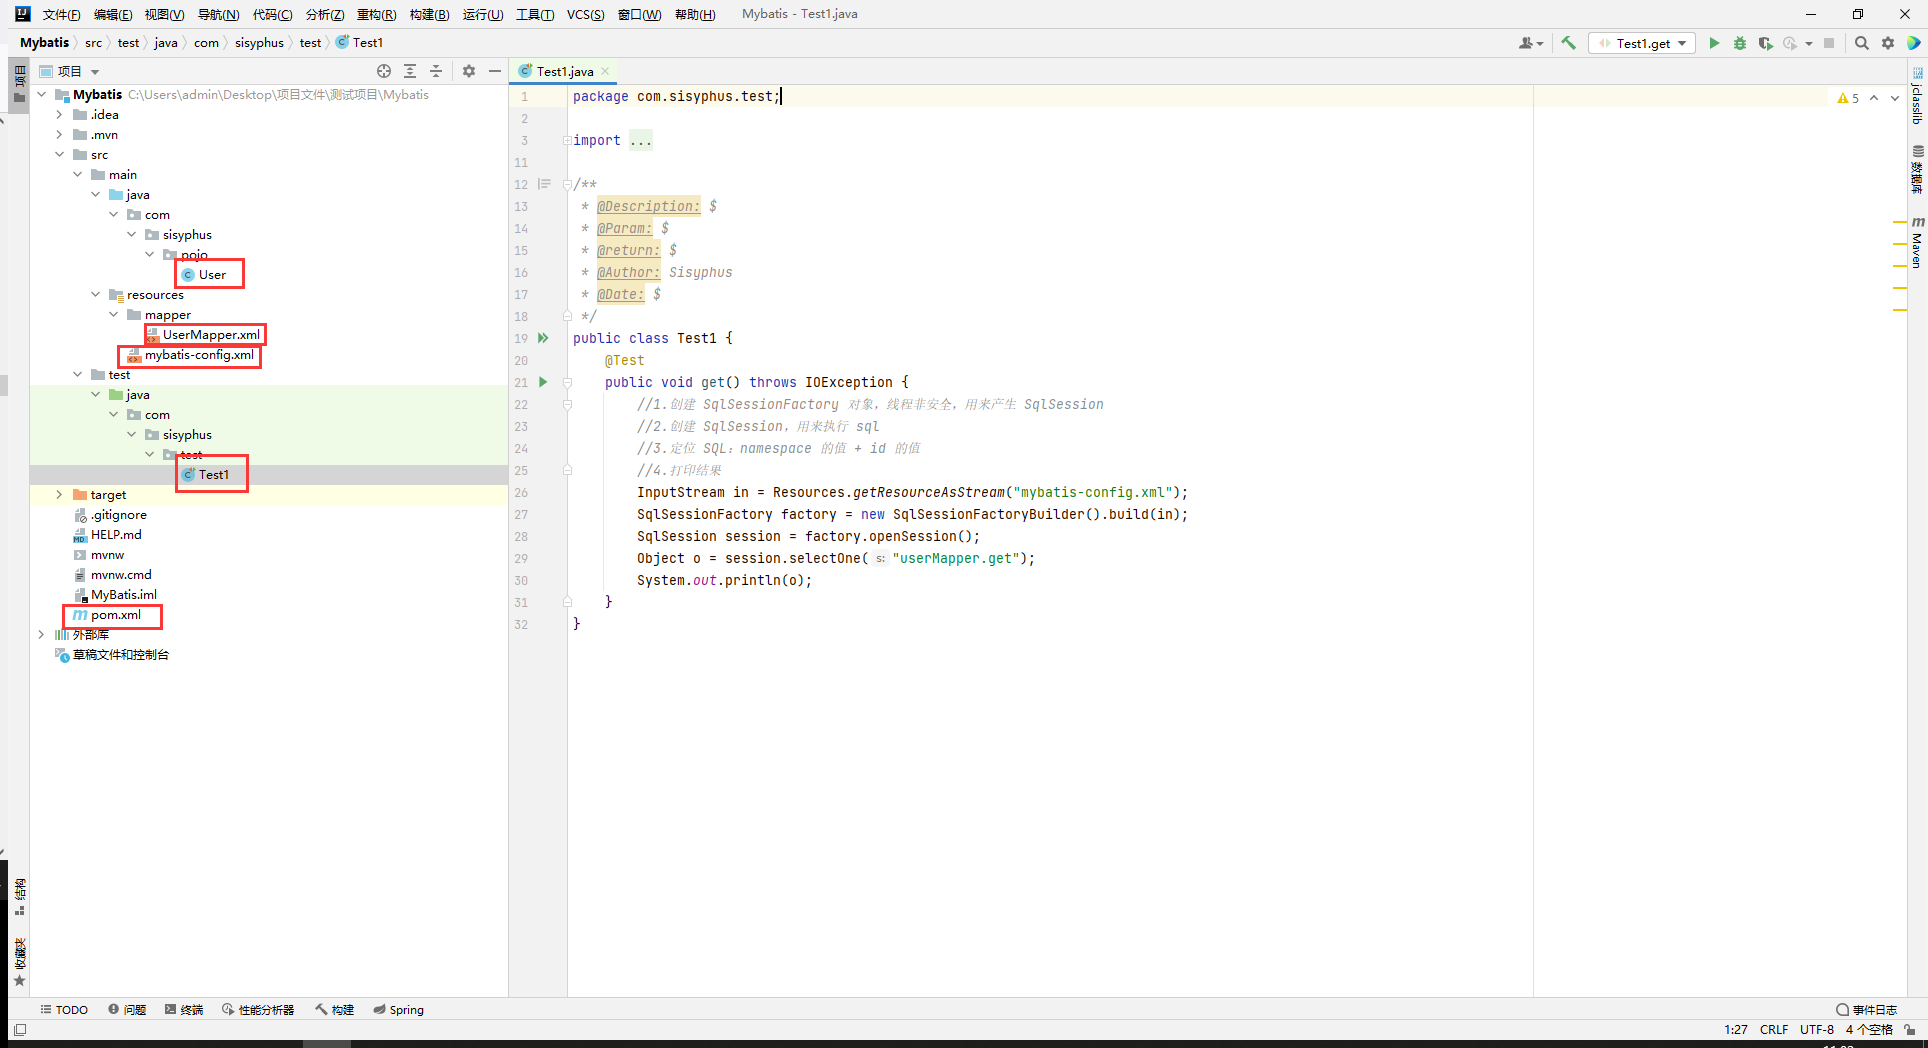Image resolution: width=1928 pixels, height=1048 pixels.
Task: Open the Profiler tool window
Action: (258, 1010)
